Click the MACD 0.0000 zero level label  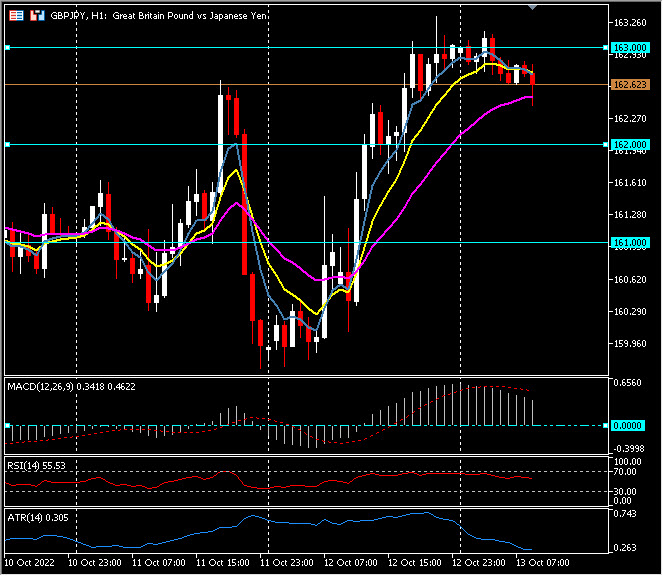[629, 426]
